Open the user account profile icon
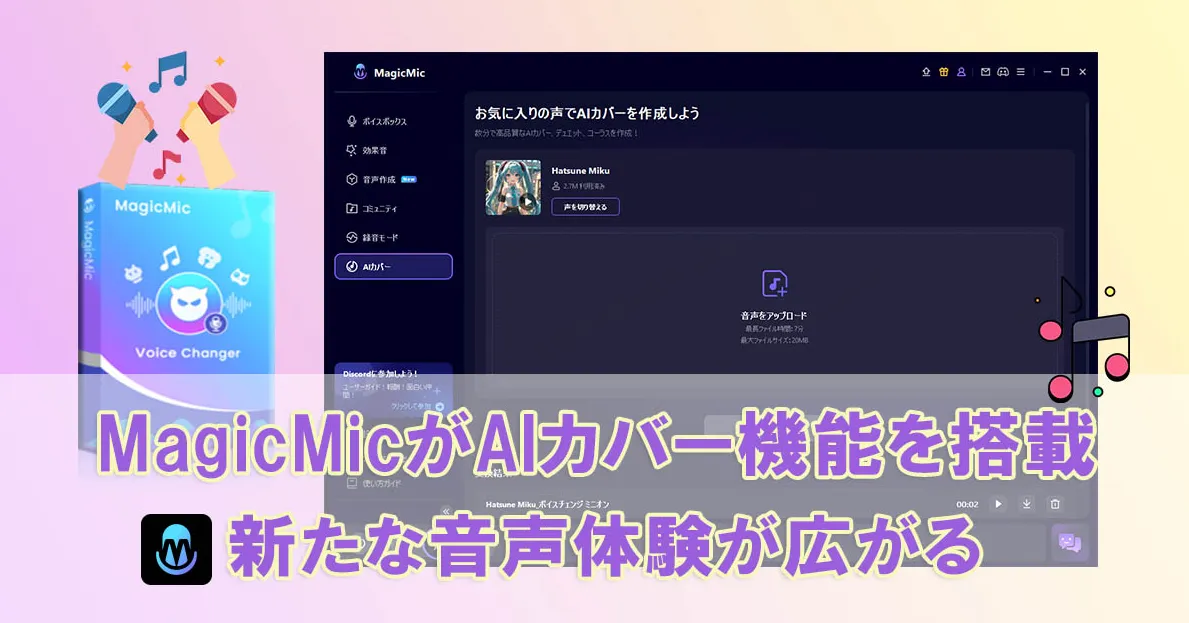This screenshot has height=623, width=1189. [961, 72]
